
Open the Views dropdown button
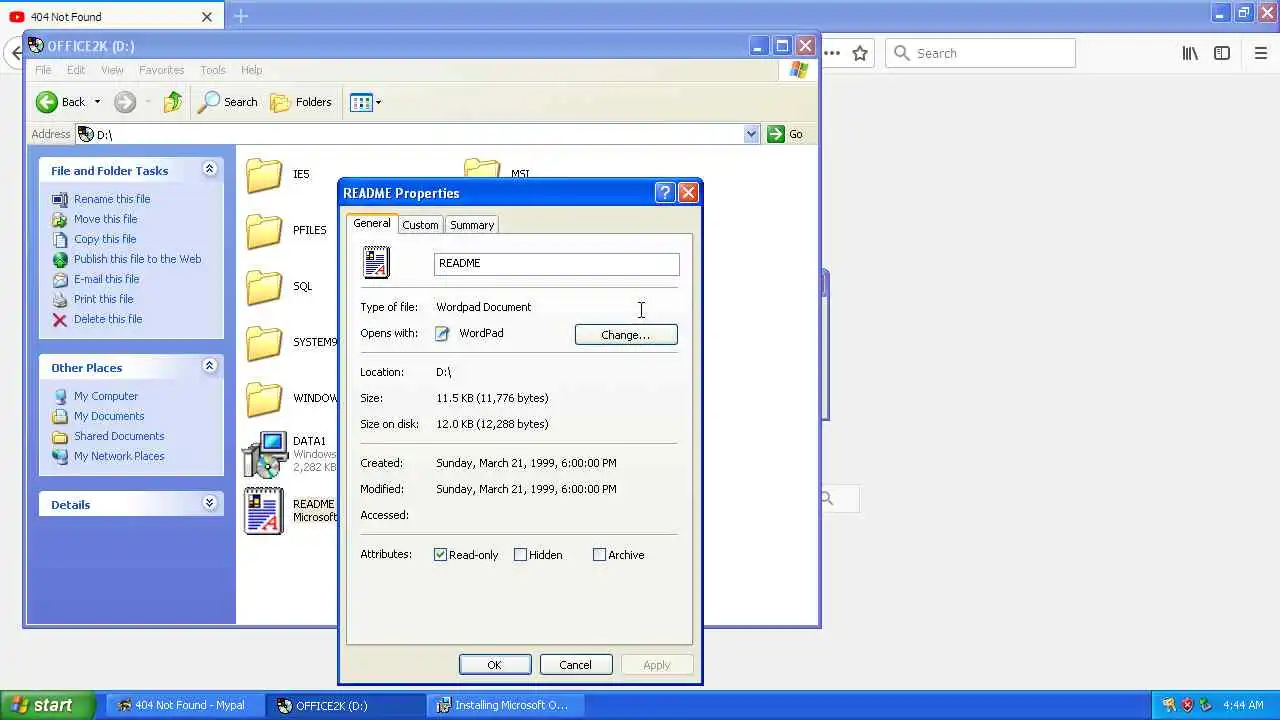[366, 102]
